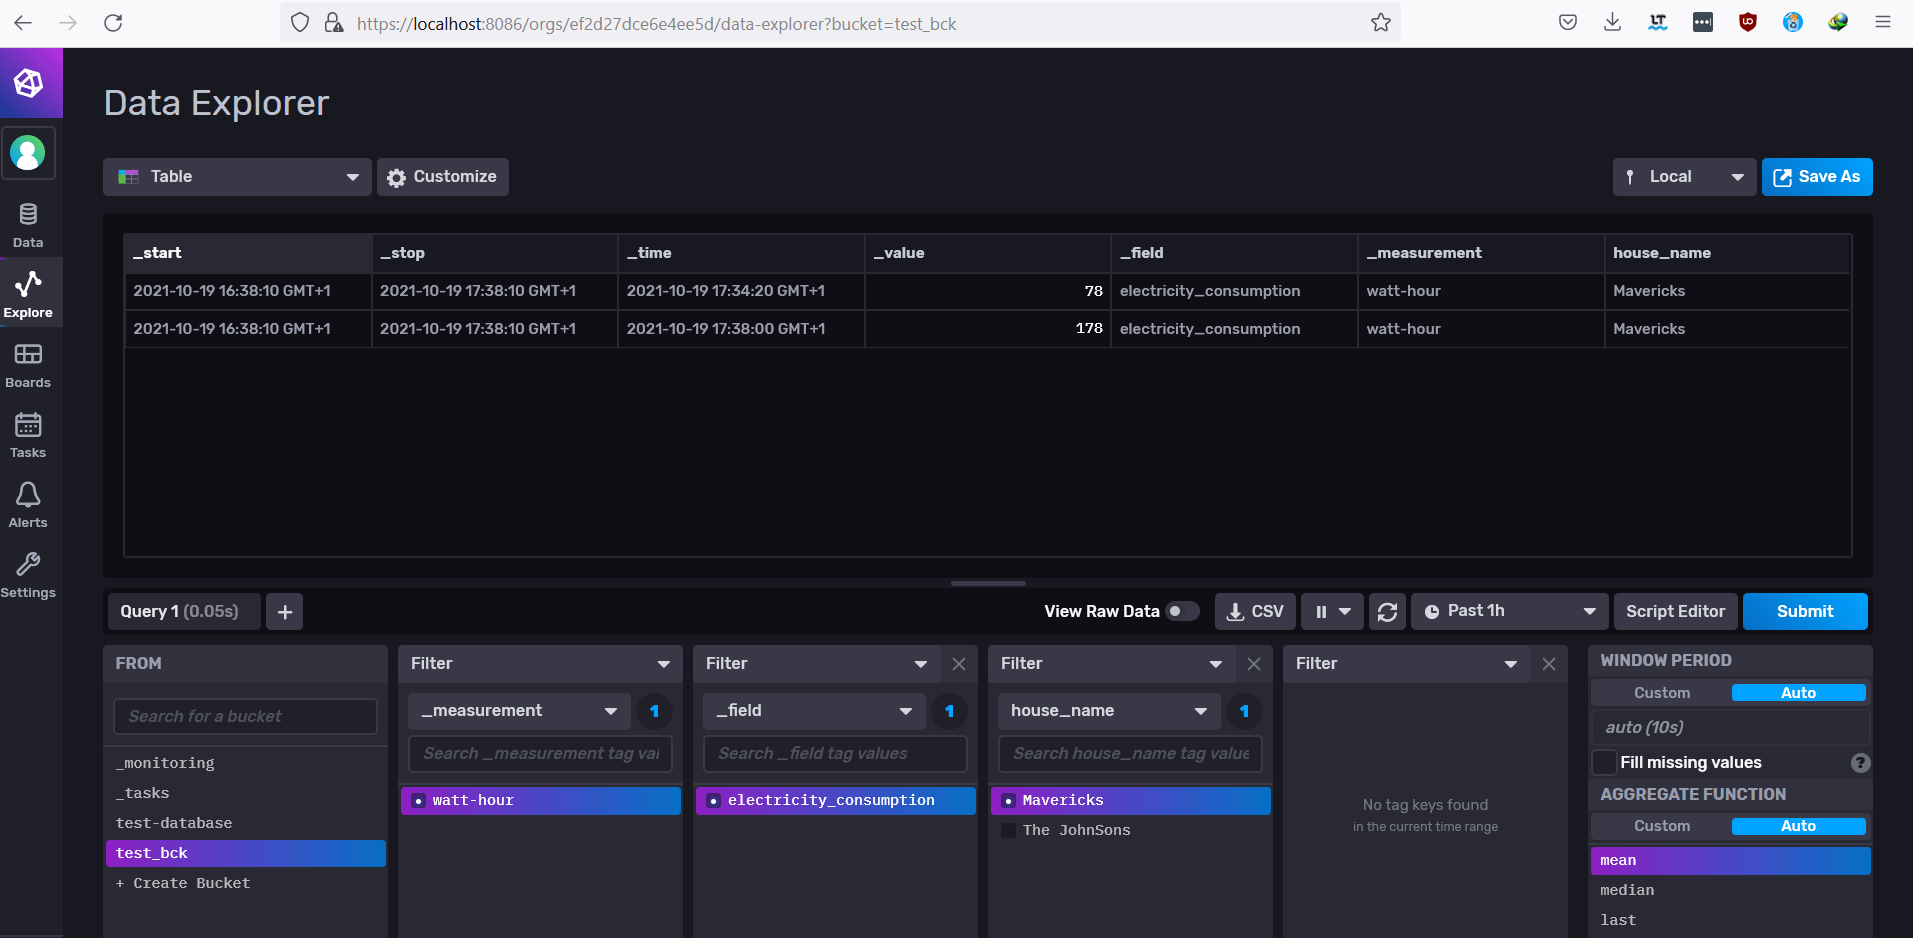Enable Fill missing values checkbox
Image resolution: width=1913 pixels, height=938 pixels.
[x=1604, y=762]
